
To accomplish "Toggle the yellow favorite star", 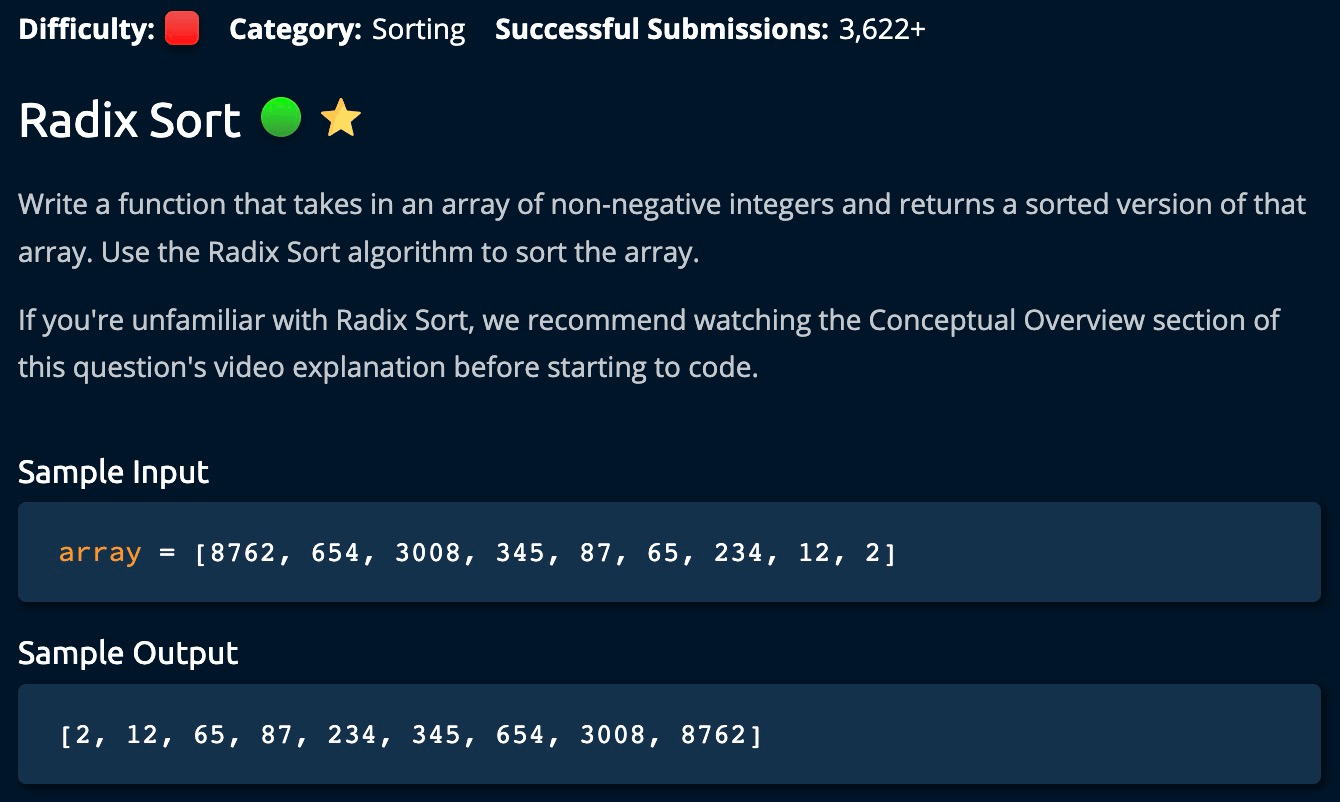I will tap(340, 120).
